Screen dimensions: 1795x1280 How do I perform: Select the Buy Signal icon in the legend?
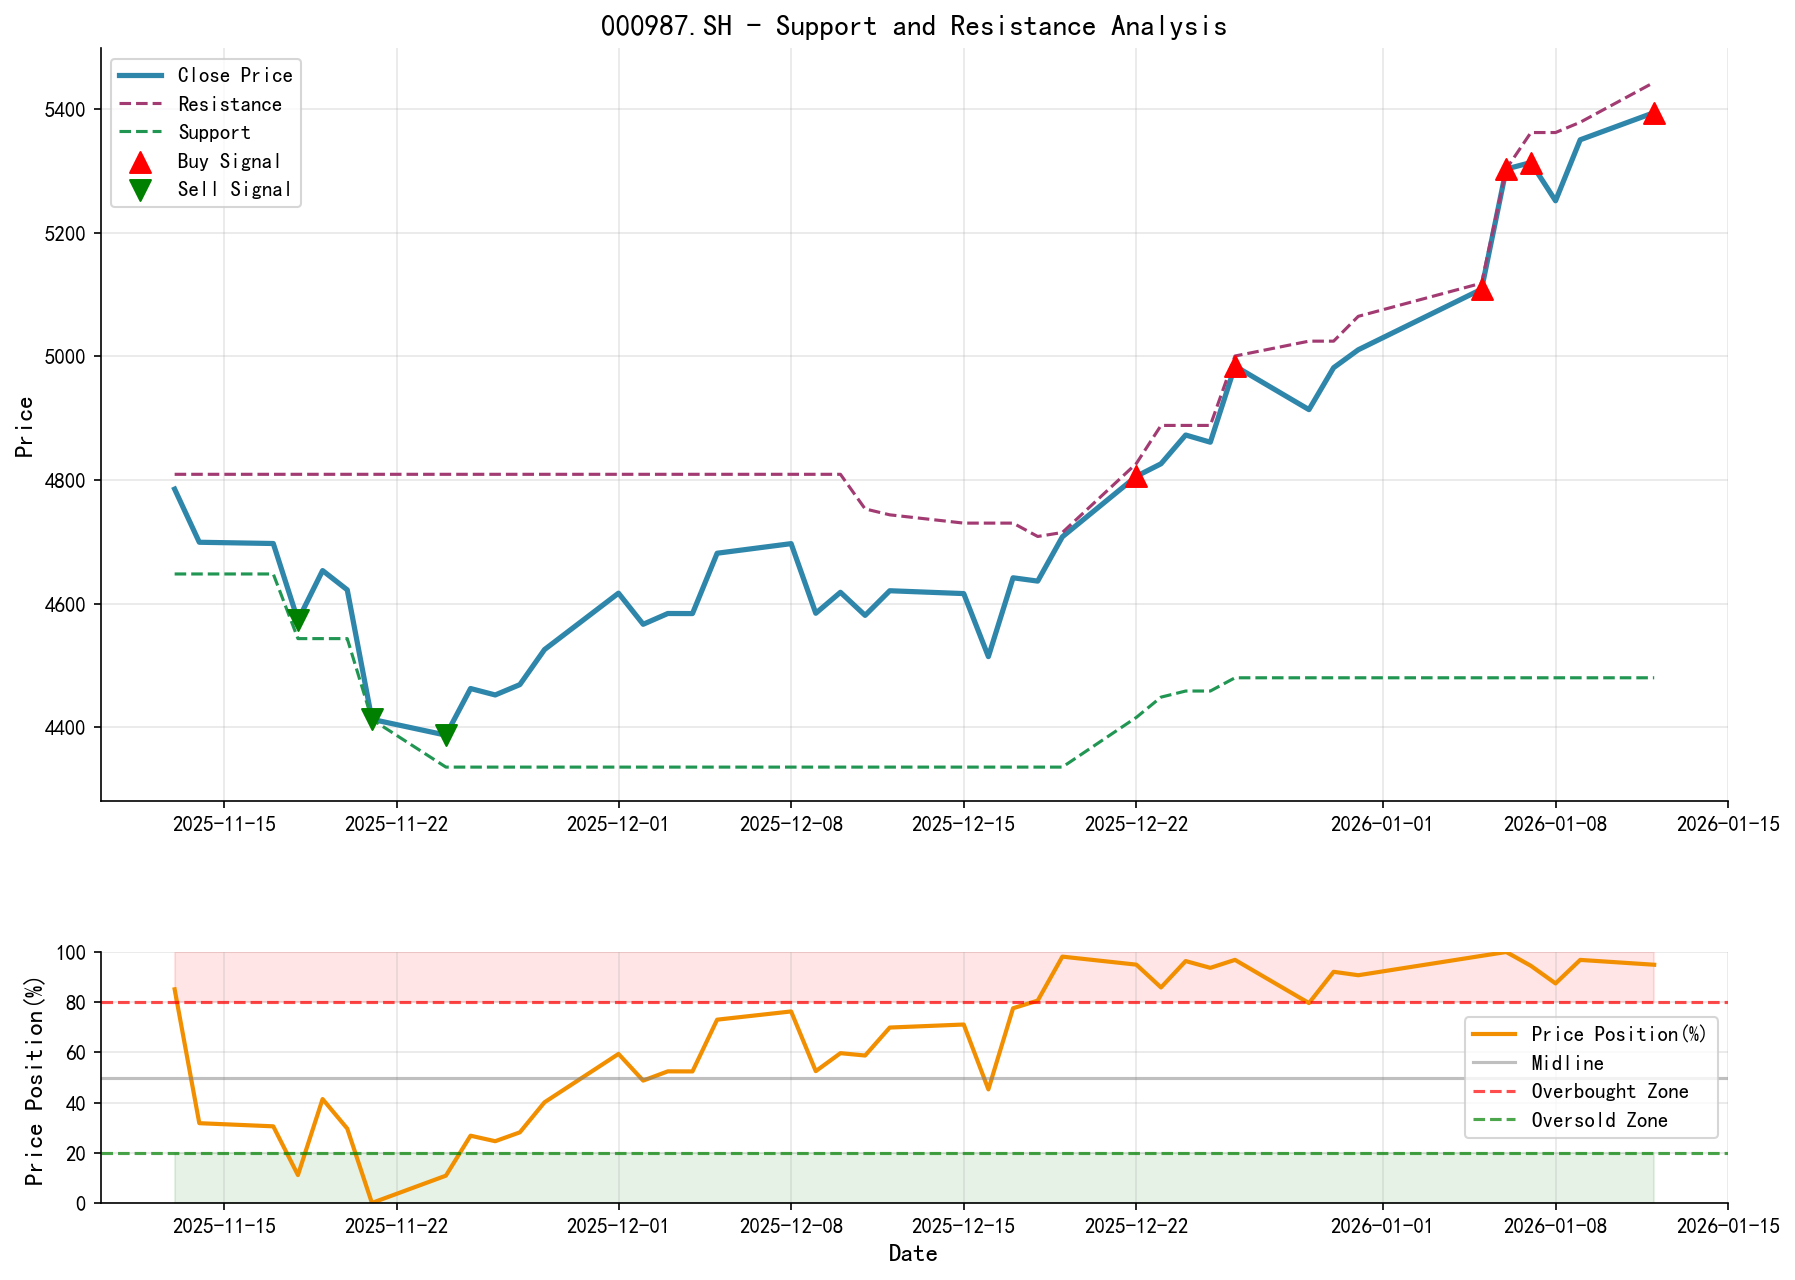[141, 161]
